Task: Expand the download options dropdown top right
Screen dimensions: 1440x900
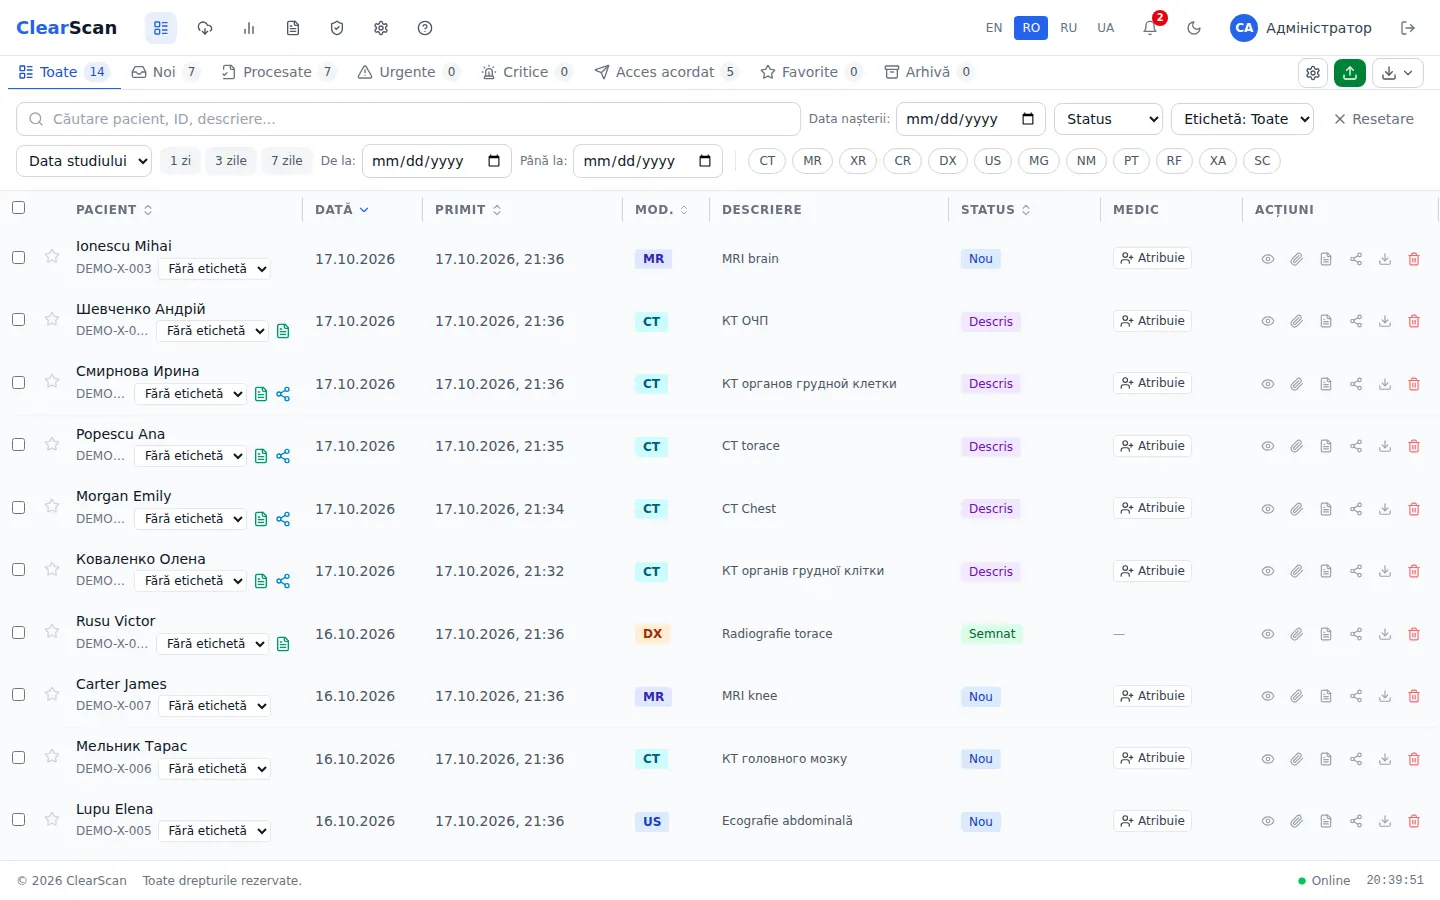Action: [x=1398, y=72]
